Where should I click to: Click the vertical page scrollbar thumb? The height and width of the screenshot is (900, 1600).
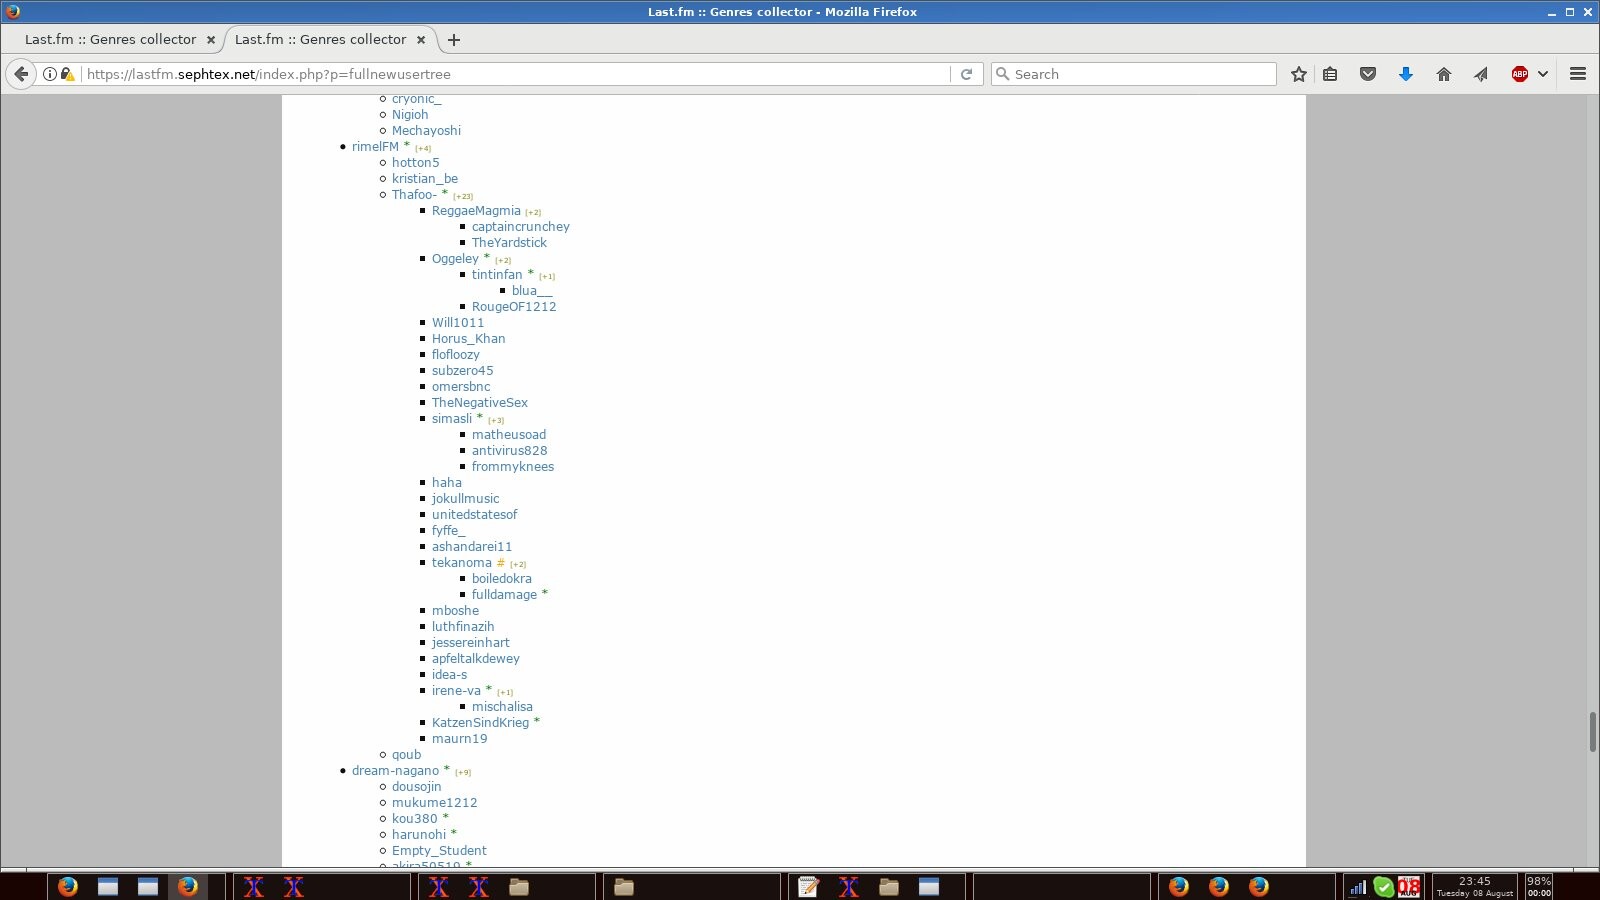1592,731
